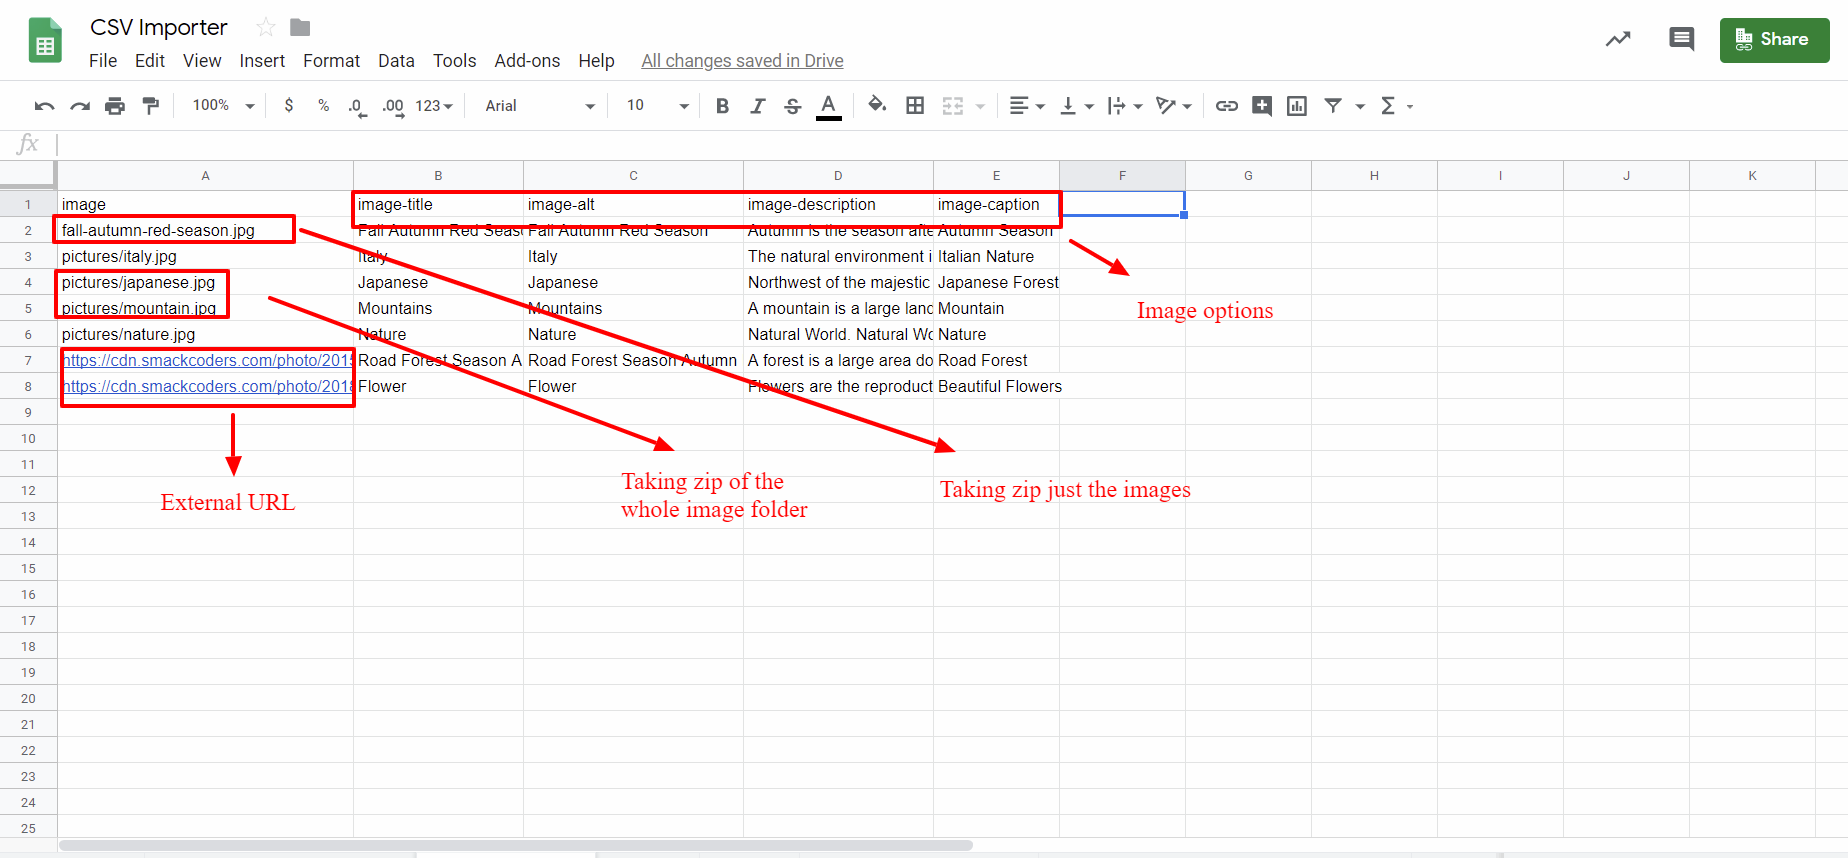Open the smackcoders link in row 7
Image resolution: width=1848 pixels, height=858 pixels.
[208, 360]
